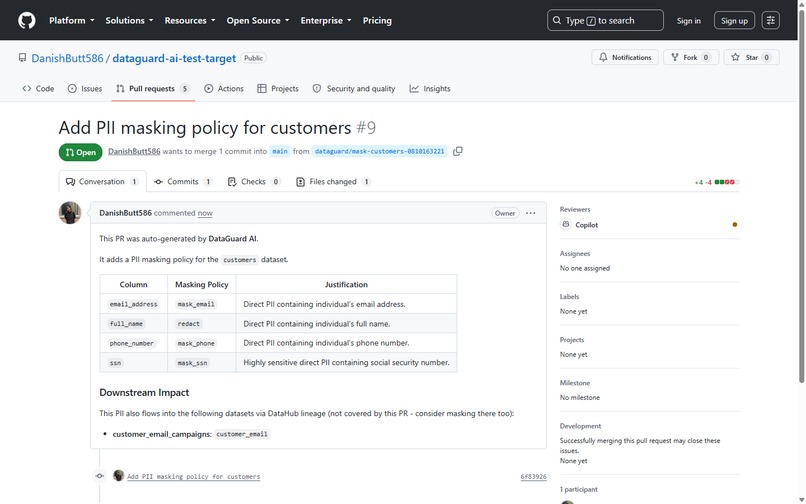Open the Insights tab
The height and width of the screenshot is (504, 806).
coord(430,88)
